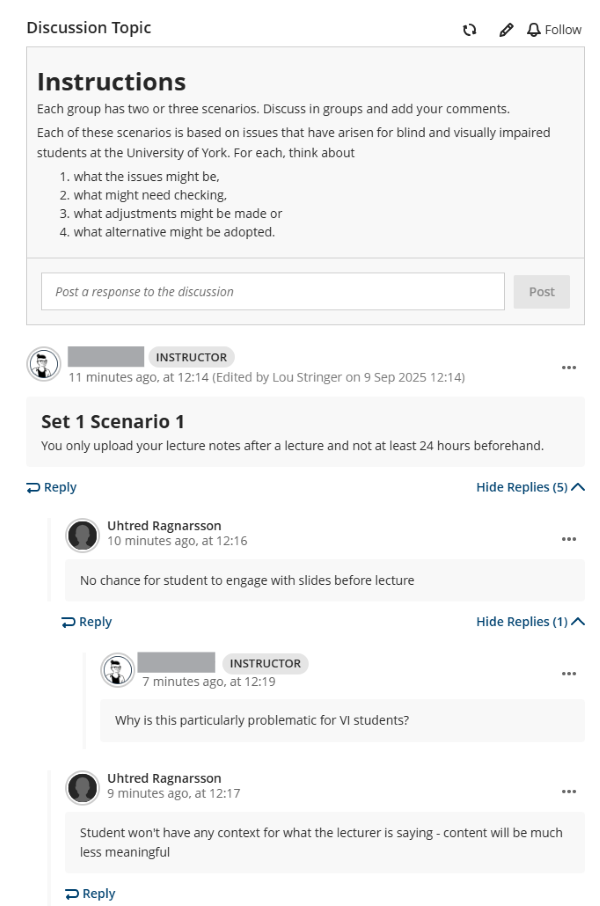Click Uhtred Ragnarsson's avatar on 12:16 reply
600x906 pixels.
[83, 535]
